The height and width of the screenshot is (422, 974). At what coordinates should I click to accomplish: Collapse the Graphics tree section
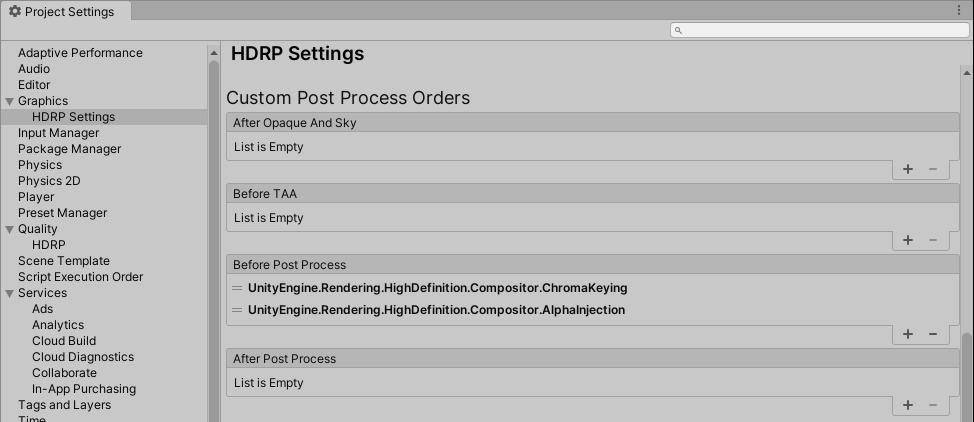coord(10,101)
